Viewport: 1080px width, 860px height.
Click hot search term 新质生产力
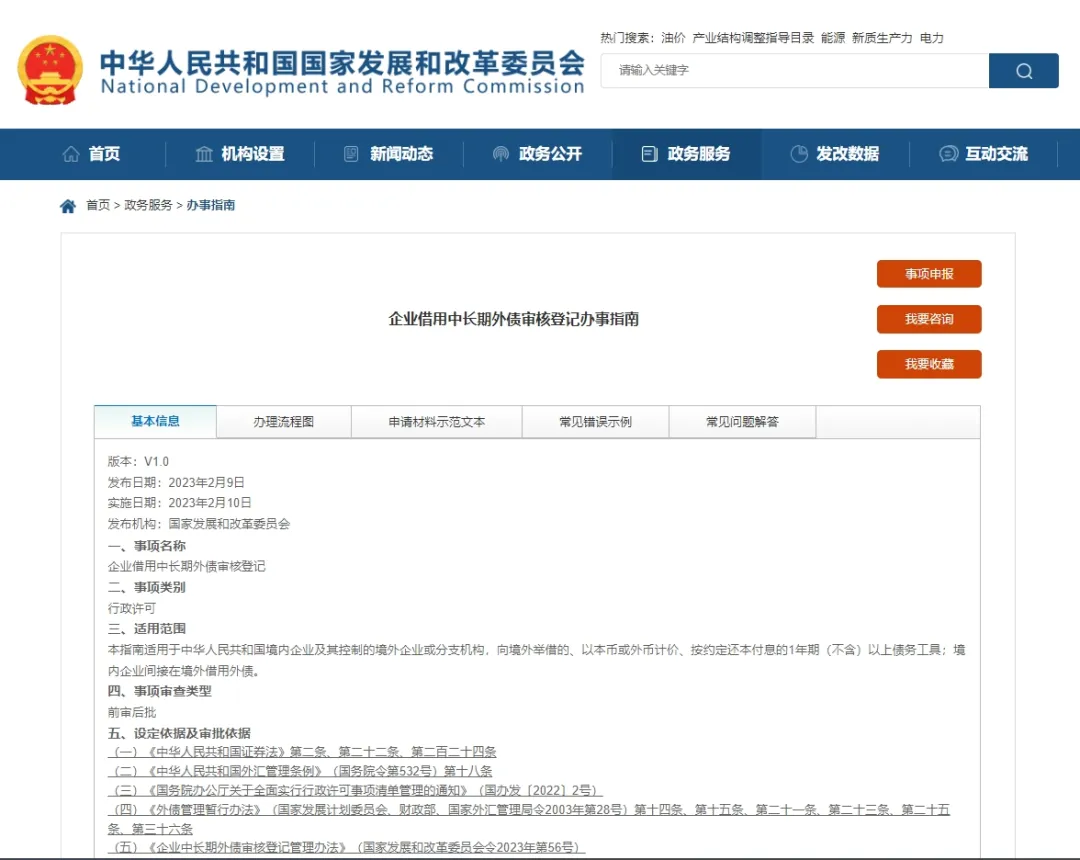pos(882,38)
